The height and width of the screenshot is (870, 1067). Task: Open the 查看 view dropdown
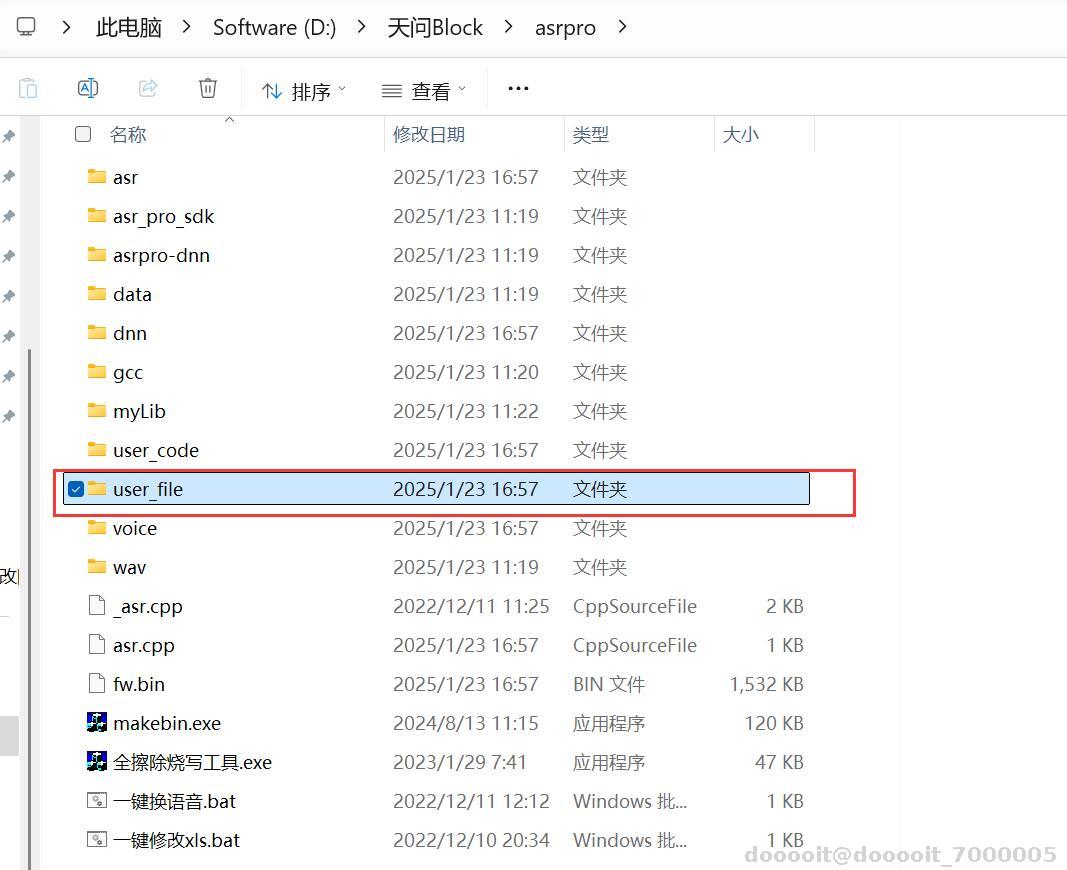[x=424, y=90]
